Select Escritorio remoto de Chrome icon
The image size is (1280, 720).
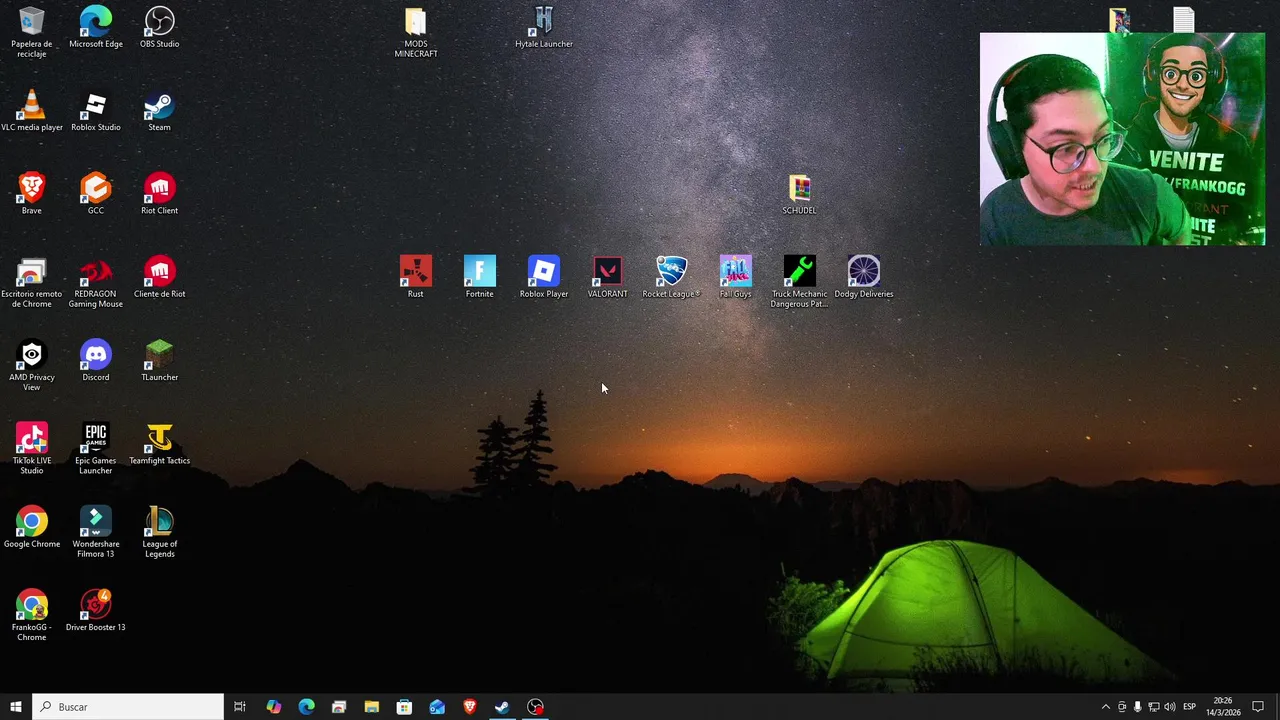(x=32, y=282)
